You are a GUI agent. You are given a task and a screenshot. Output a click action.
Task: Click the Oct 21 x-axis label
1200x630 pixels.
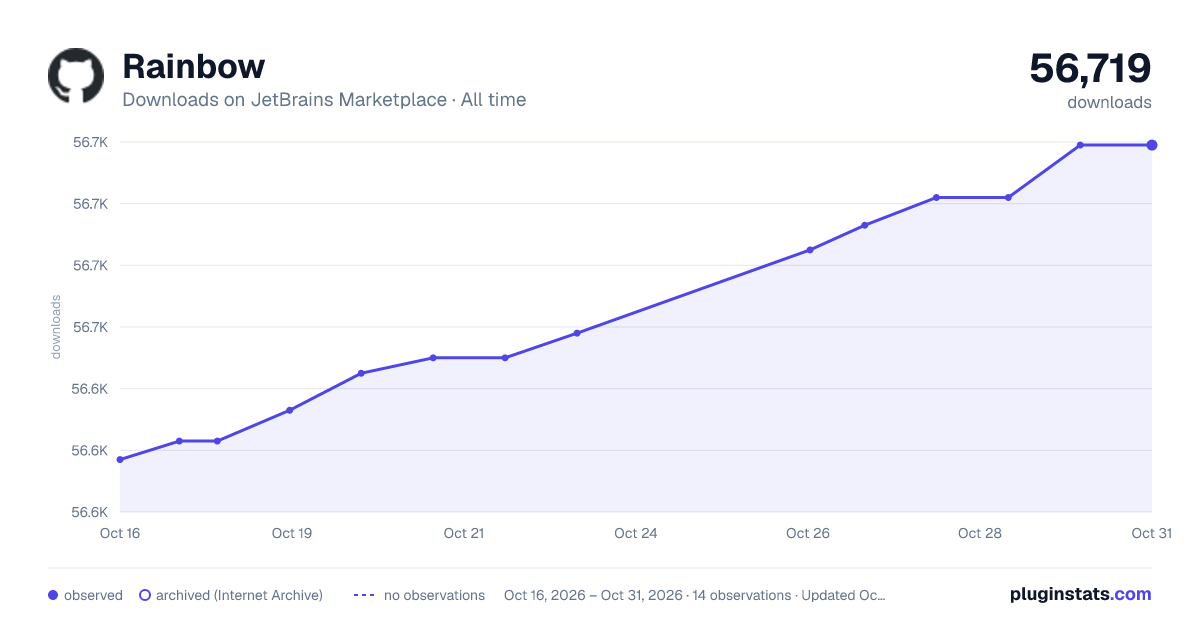pos(464,533)
